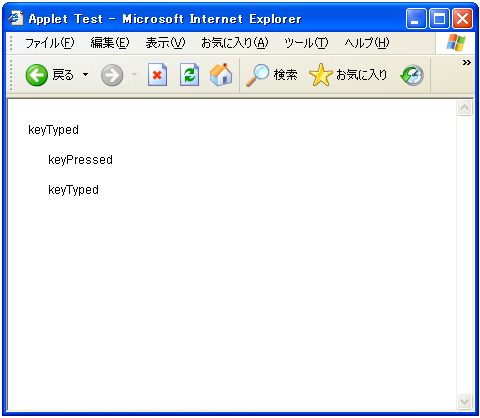Viewport: 480px width, 418px height.
Task: Click the grayed Forward arrow button
Action: (x=112, y=75)
